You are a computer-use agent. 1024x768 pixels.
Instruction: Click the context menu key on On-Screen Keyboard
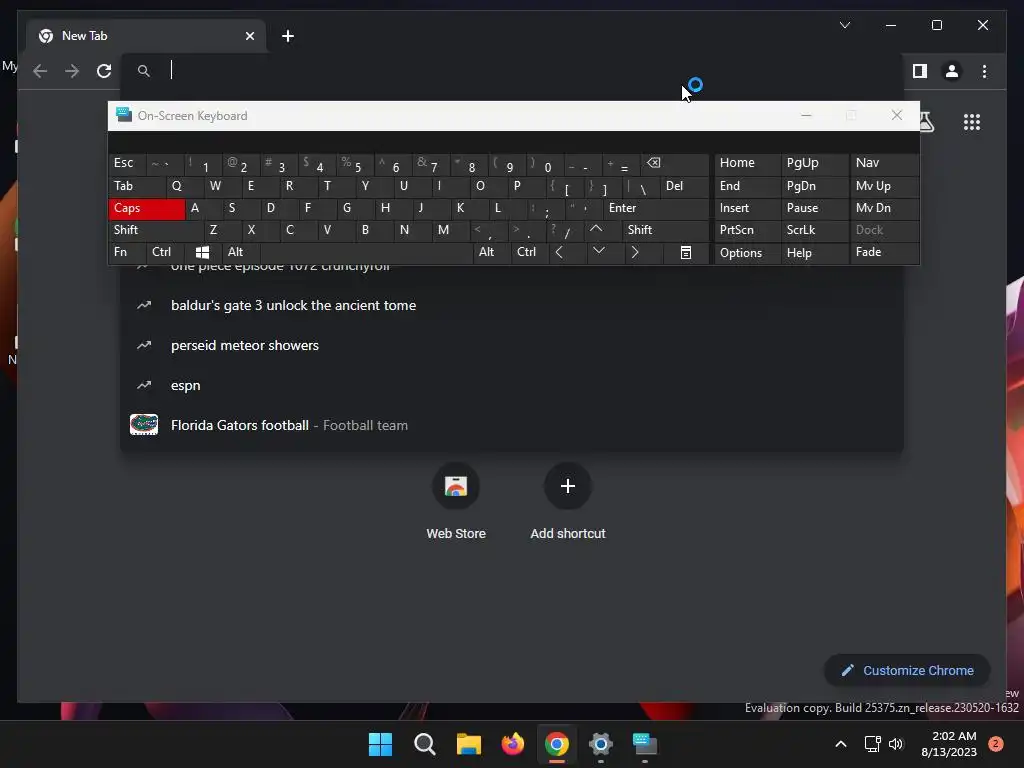coord(686,252)
